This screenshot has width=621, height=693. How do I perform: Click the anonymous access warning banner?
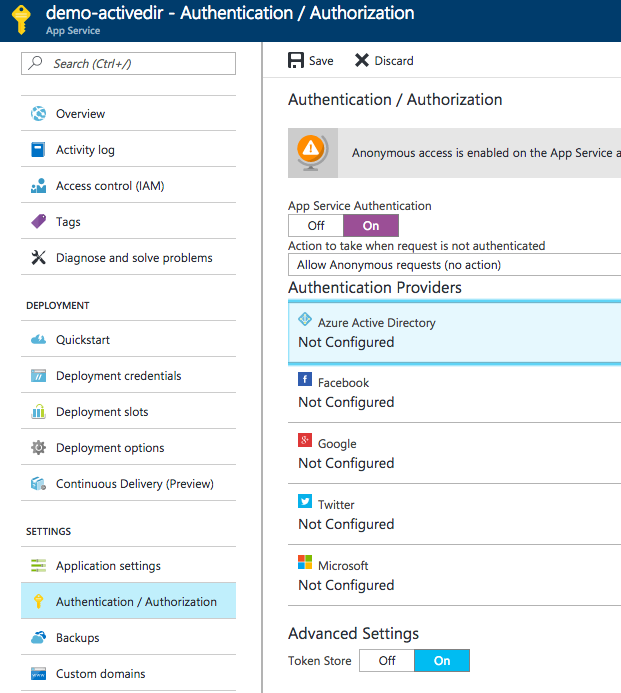tap(454, 153)
